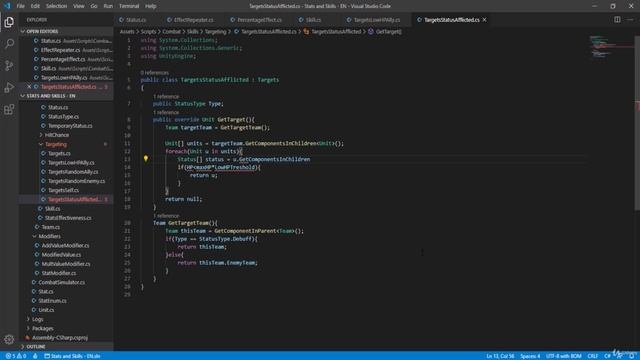640x360 pixels.
Task: Open the Edit menu
Action: point(35,6)
